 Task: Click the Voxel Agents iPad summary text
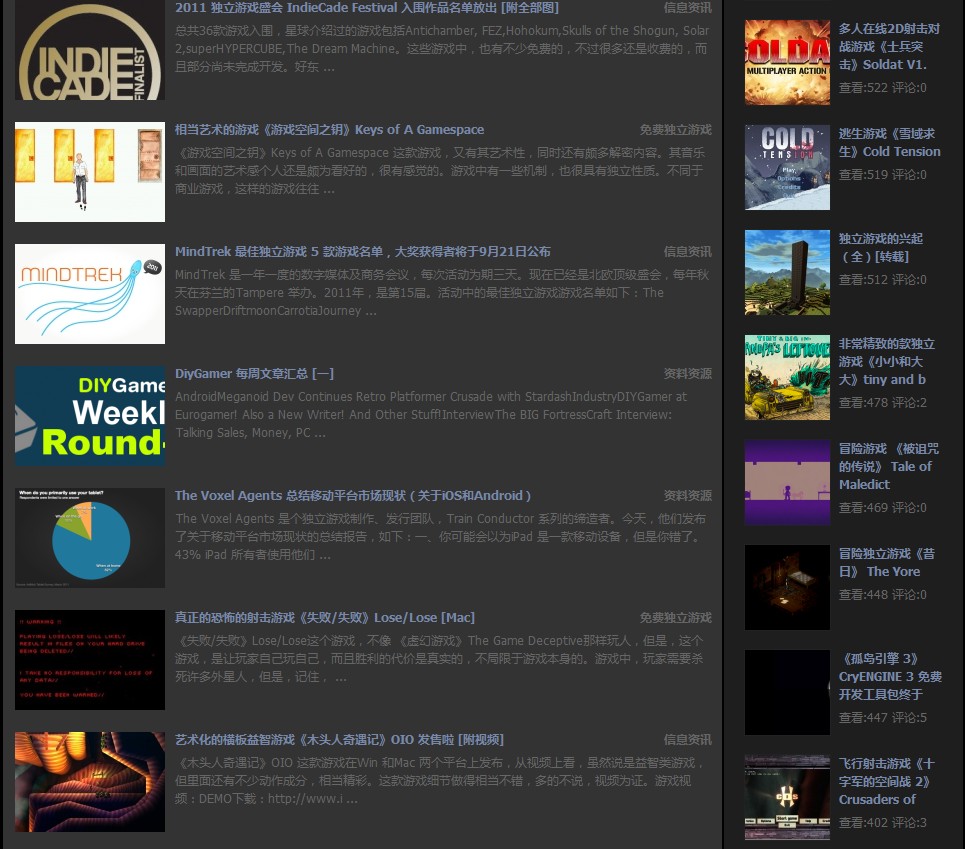[x=440, y=536]
